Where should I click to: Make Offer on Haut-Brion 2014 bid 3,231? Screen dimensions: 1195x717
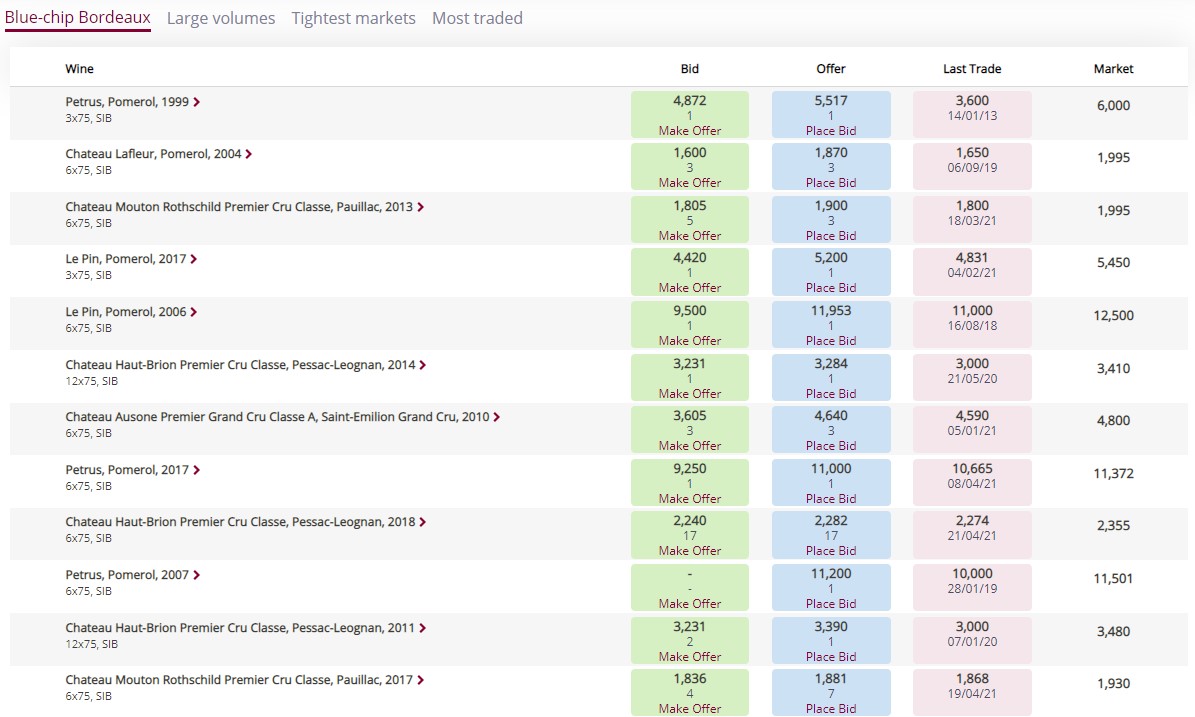(x=690, y=394)
